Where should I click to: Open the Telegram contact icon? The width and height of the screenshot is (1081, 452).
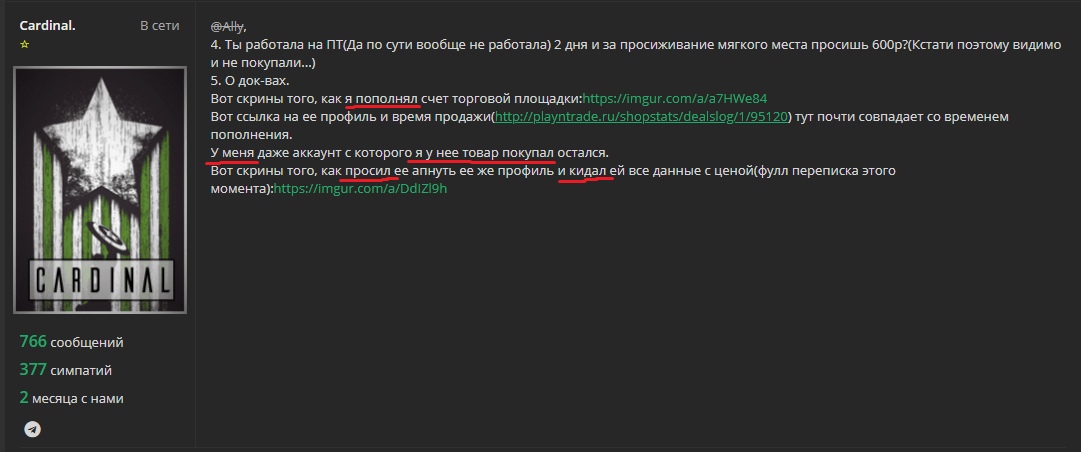32,429
